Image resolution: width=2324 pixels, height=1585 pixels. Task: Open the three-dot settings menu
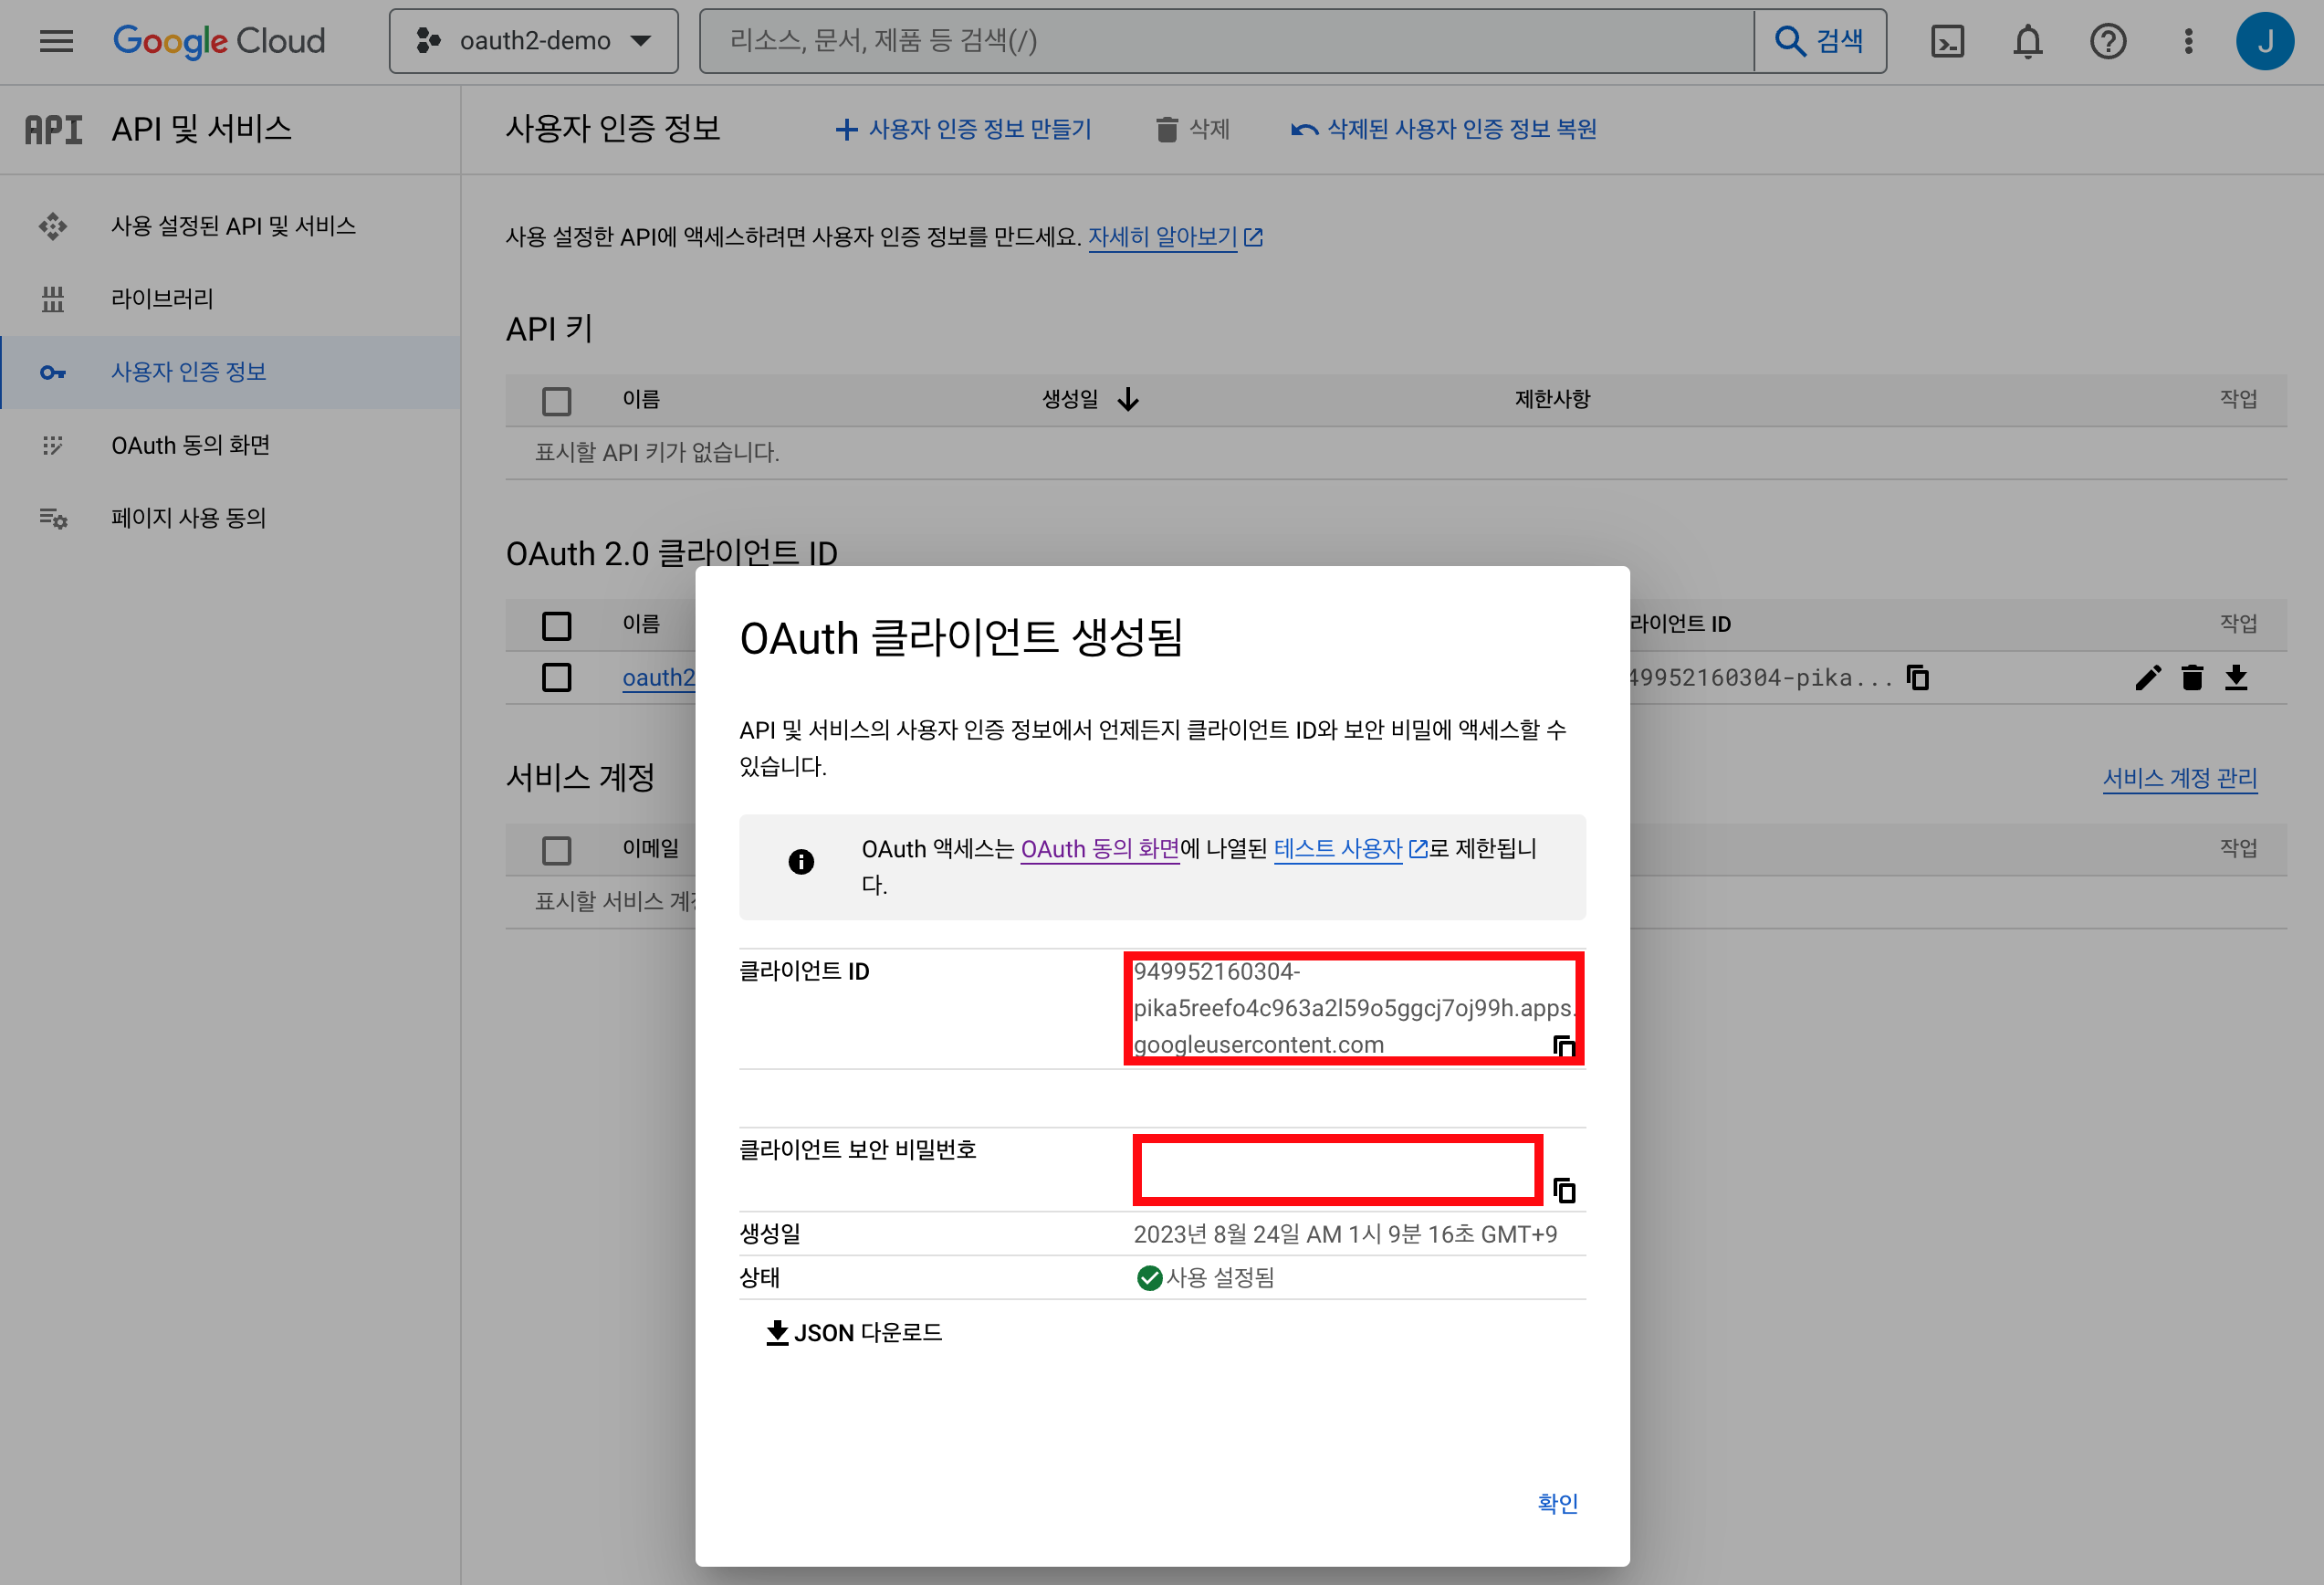pos(2188,41)
